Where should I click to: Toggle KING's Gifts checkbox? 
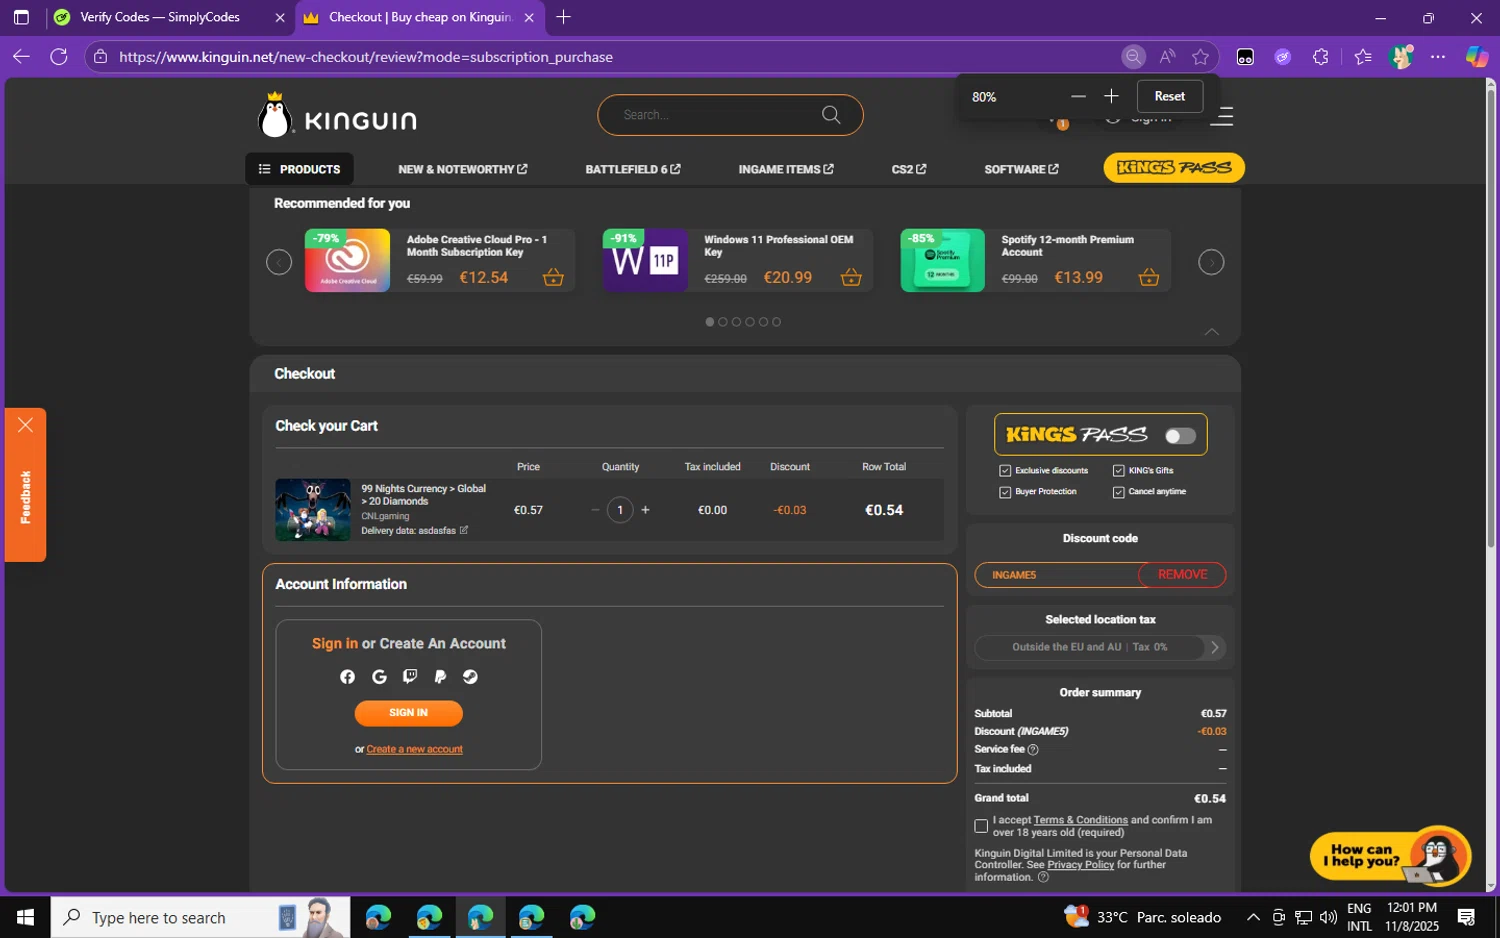[x=1119, y=471]
